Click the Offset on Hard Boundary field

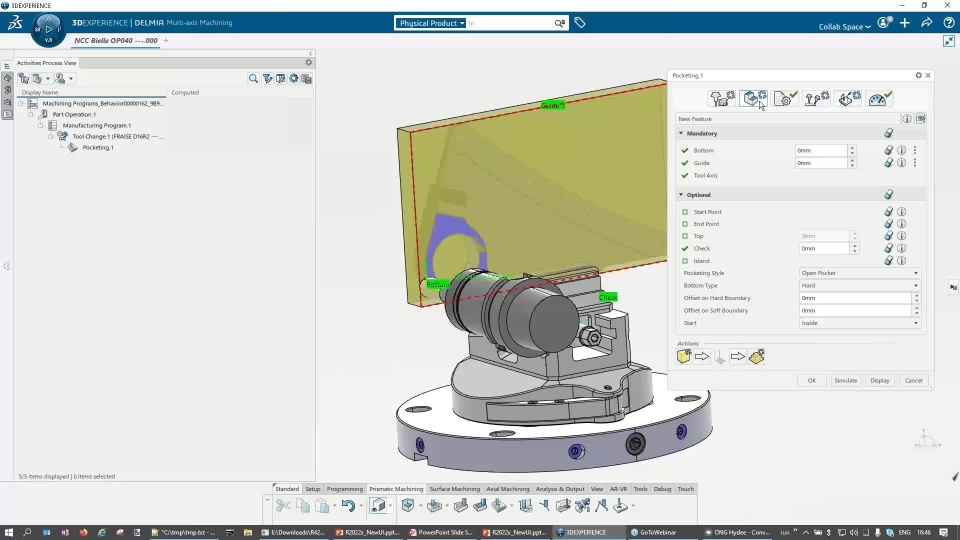click(856, 298)
